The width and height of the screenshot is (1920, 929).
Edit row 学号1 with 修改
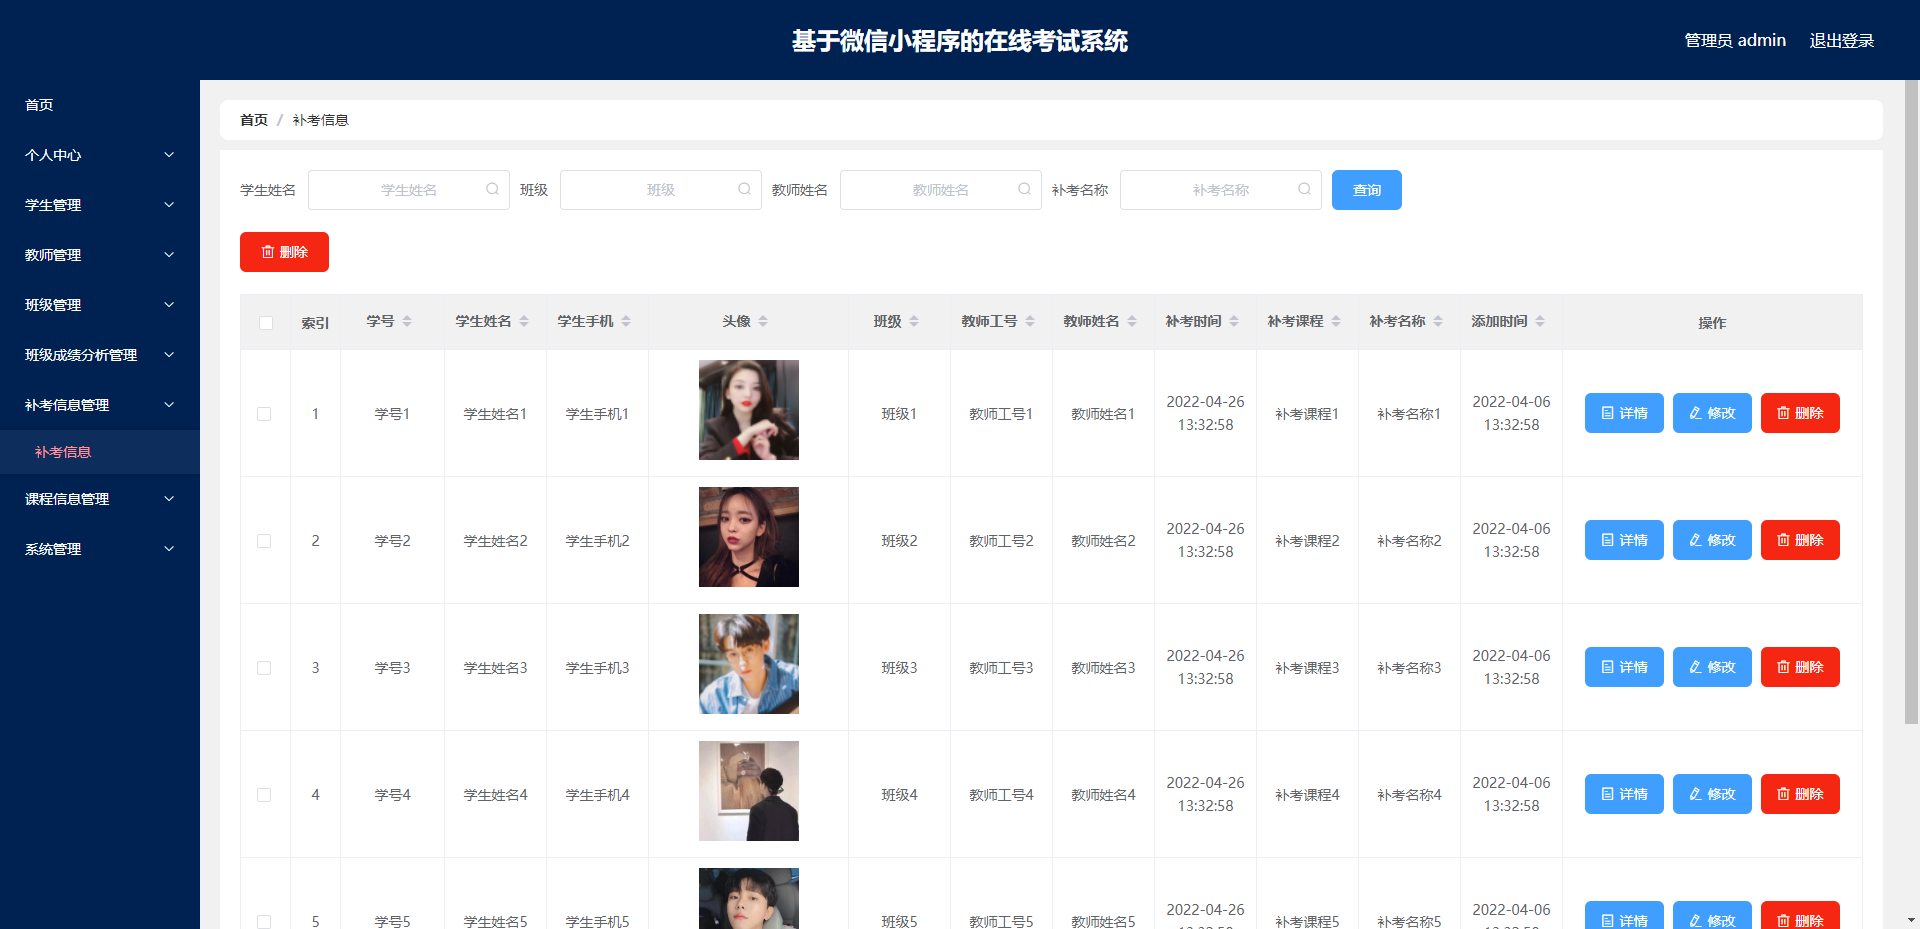[1712, 413]
